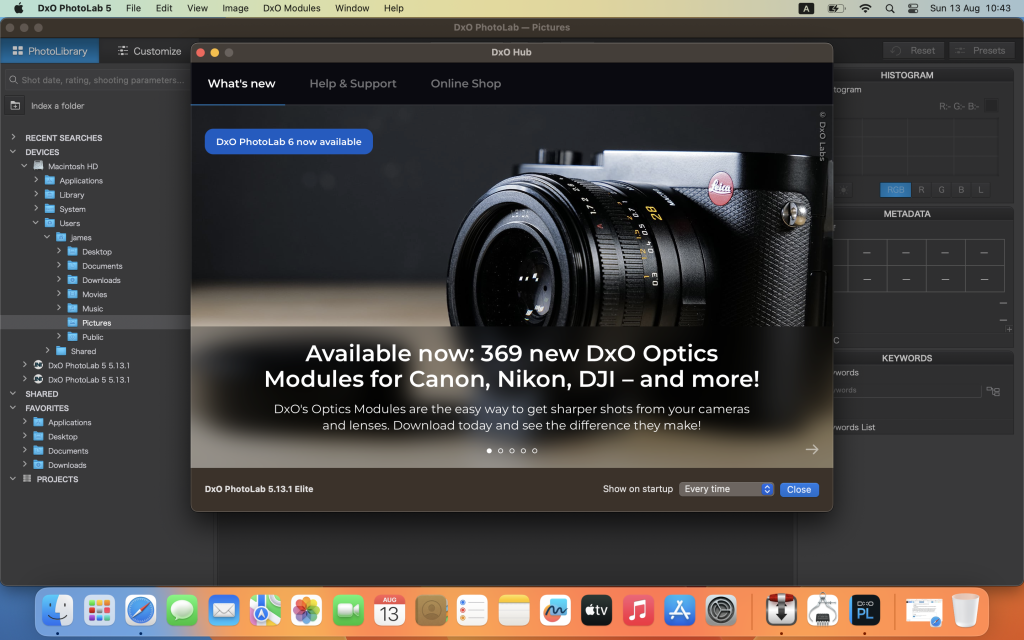This screenshot has height=640, width=1024.
Task: Open Music app in the Dock
Action: pos(638,611)
